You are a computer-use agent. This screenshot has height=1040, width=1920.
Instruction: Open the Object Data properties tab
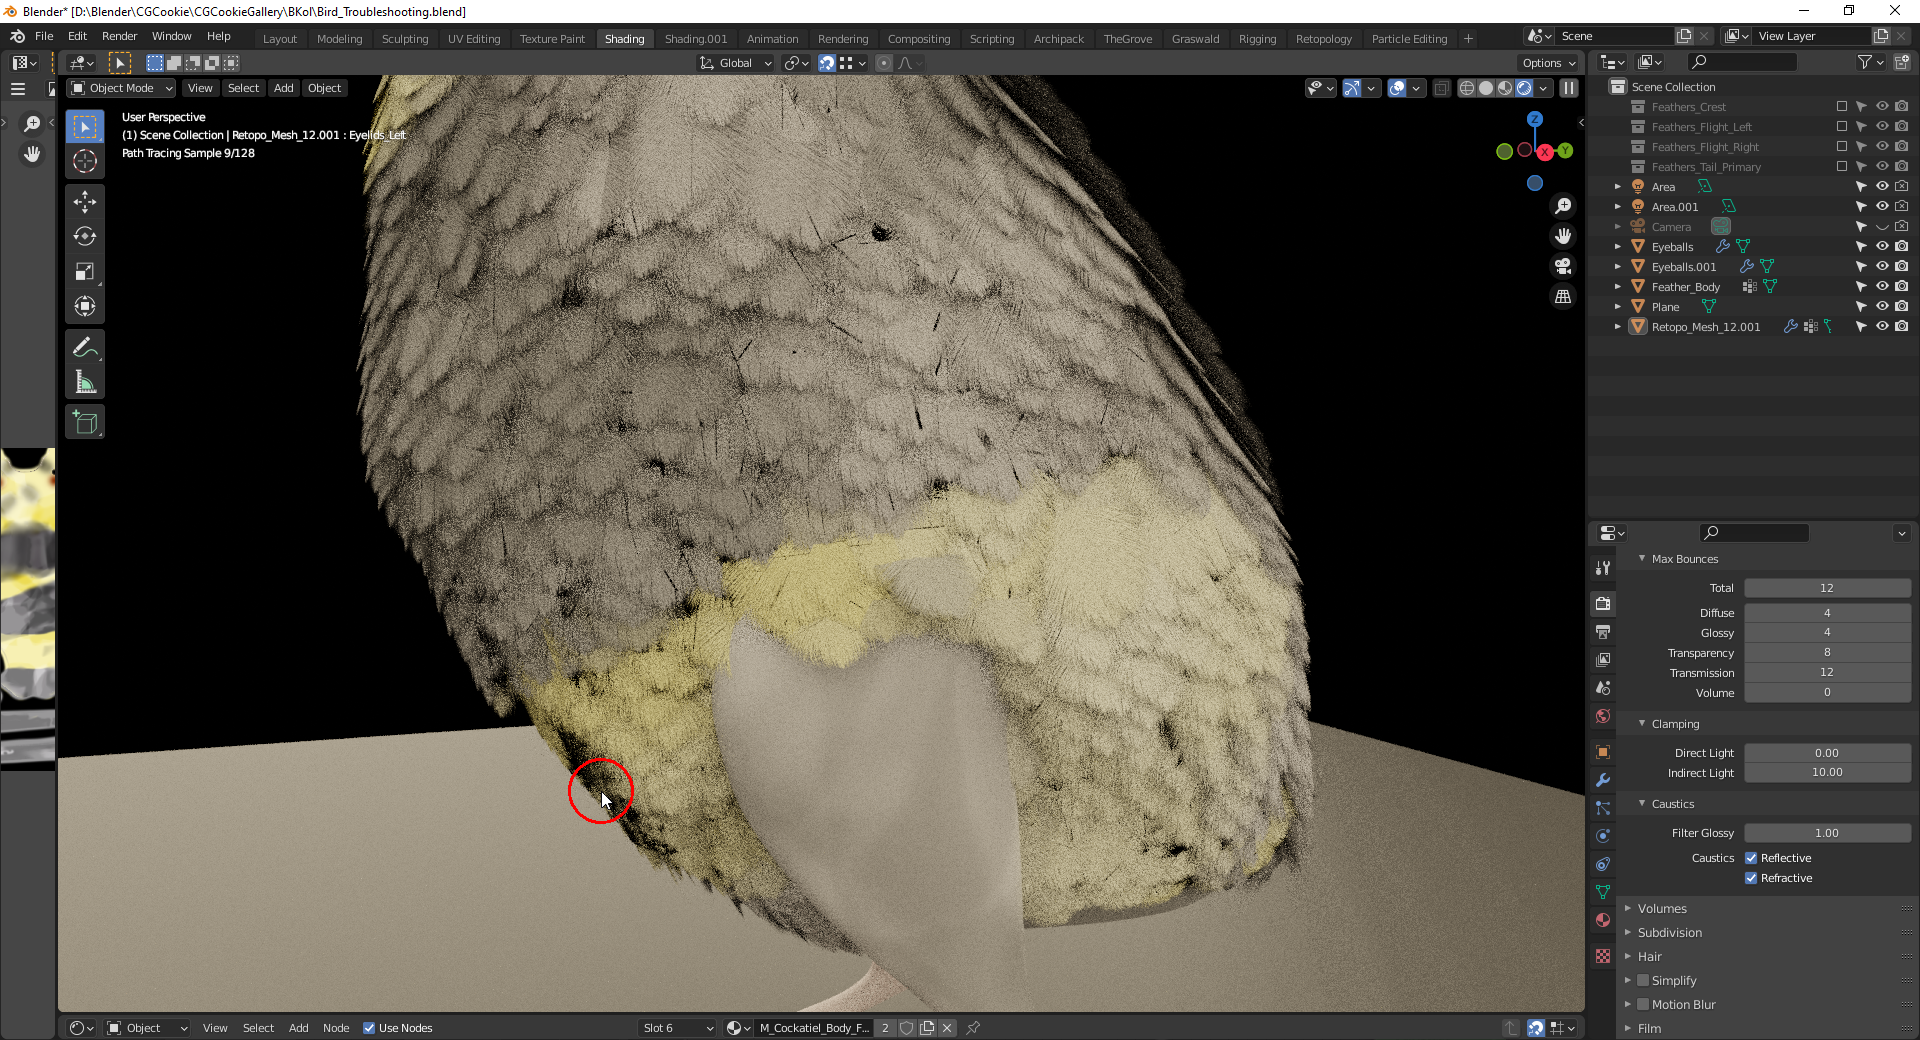click(x=1603, y=892)
